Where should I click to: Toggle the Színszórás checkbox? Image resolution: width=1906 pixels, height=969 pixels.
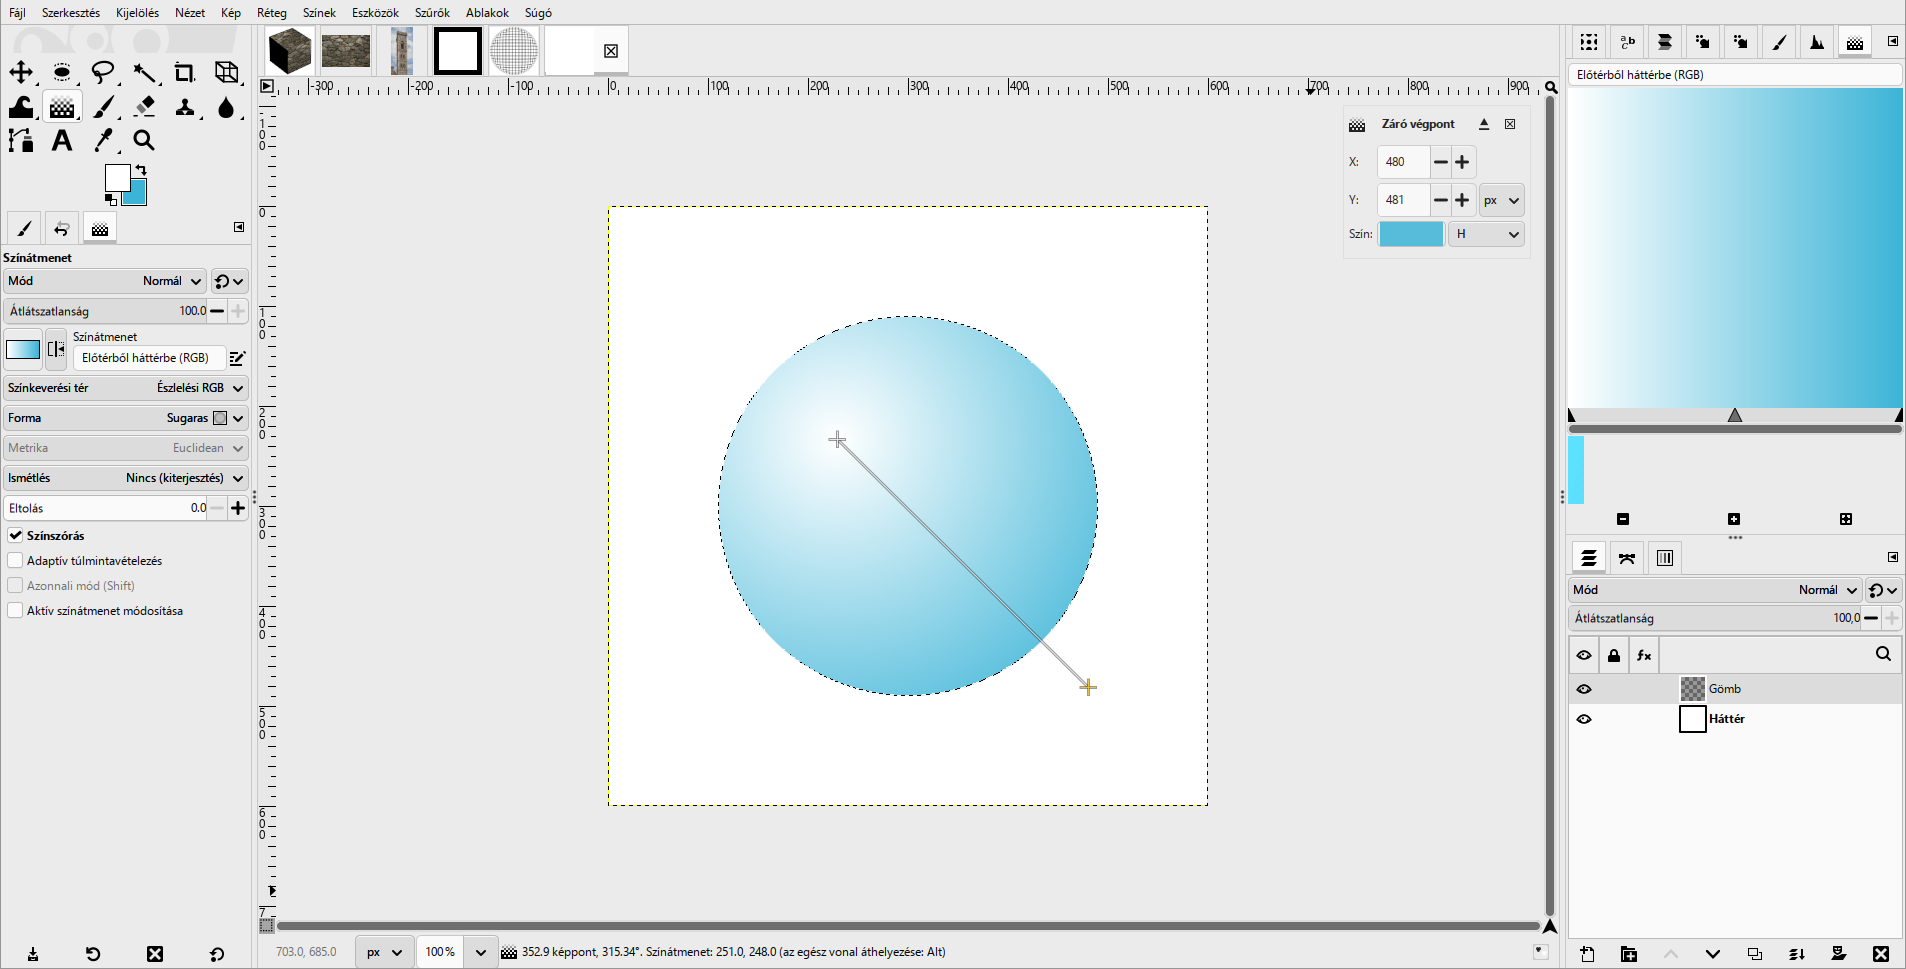15,535
